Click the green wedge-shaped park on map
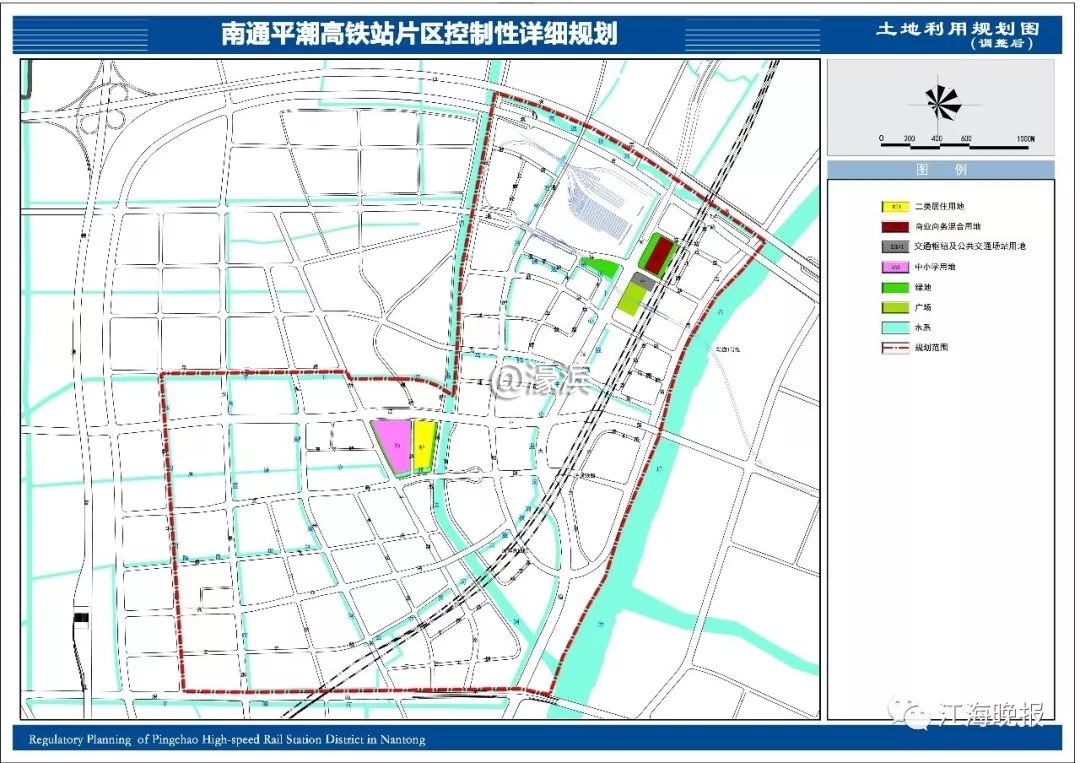Image resolution: width=1080 pixels, height=763 pixels. (x=600, y=267)
